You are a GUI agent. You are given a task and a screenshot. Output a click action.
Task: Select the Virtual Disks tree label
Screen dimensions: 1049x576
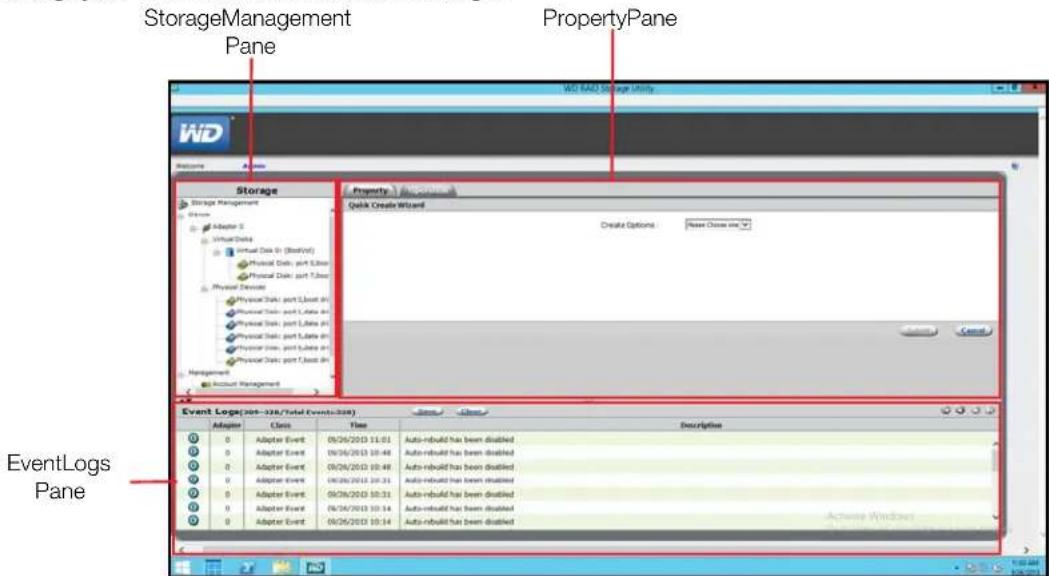tap(232, 239)
